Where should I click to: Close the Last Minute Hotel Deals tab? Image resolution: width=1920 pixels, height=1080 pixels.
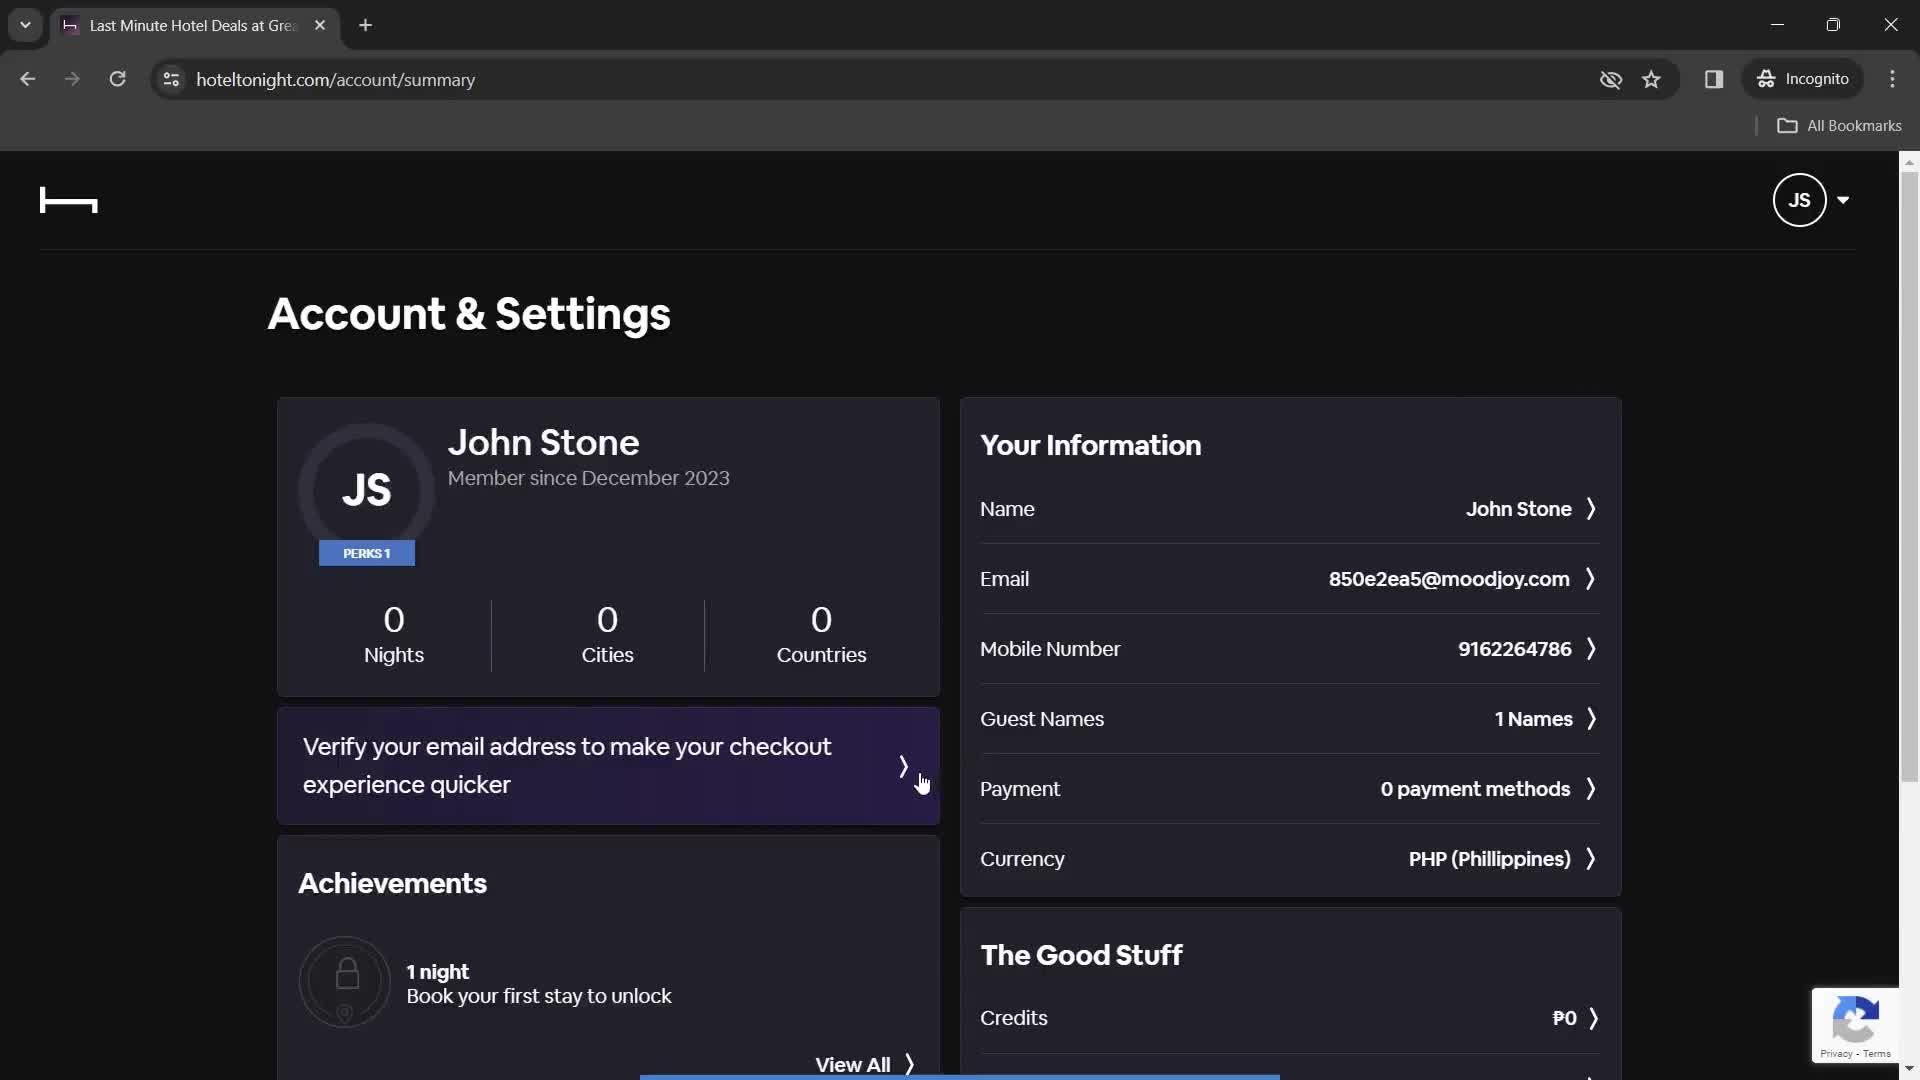click(320, 25)
